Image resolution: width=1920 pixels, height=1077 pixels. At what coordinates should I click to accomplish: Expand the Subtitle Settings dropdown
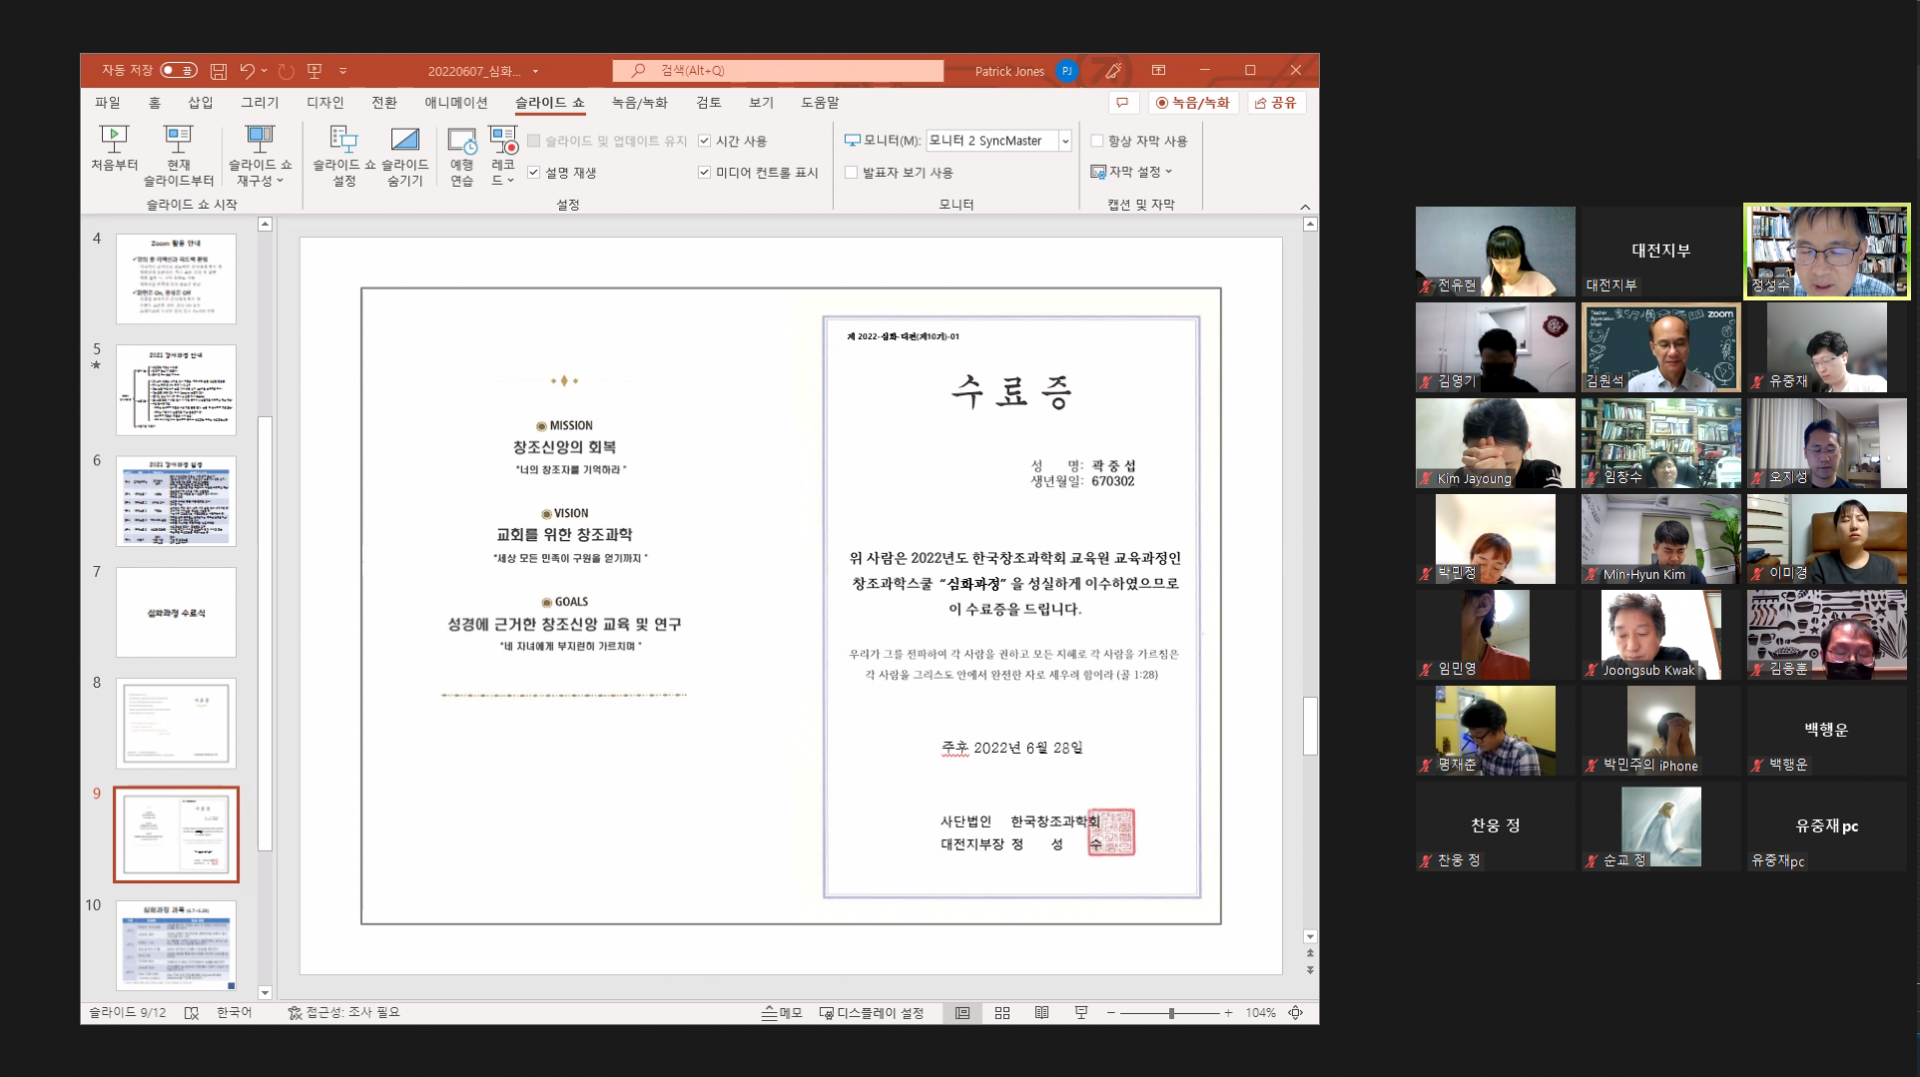tap(1132, 172)
